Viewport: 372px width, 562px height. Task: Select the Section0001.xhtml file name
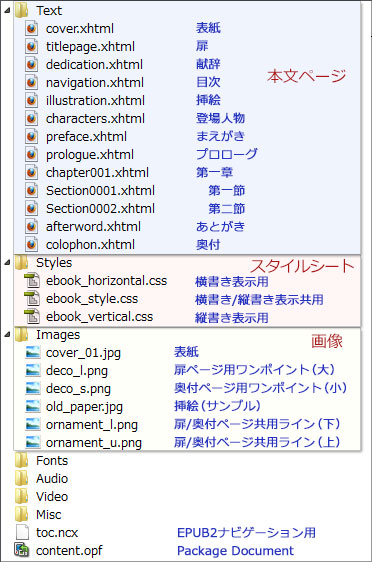(x=100, y=191)
